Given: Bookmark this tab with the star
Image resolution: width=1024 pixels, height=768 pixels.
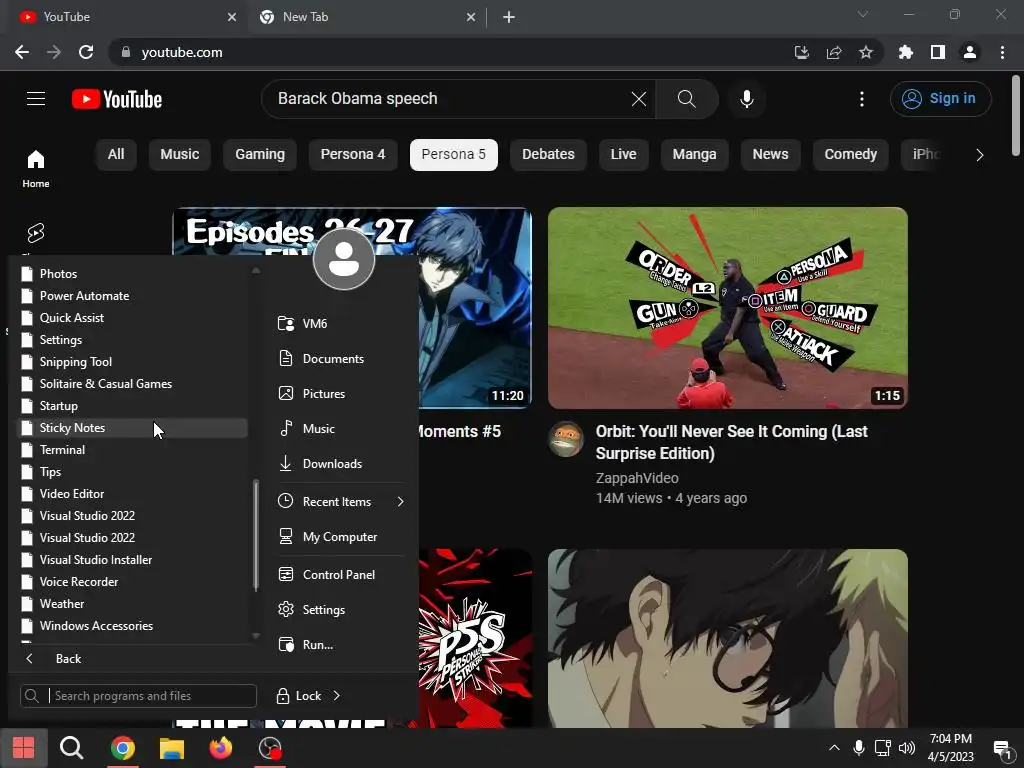Looking at the screenshot, I should (866, 52).
